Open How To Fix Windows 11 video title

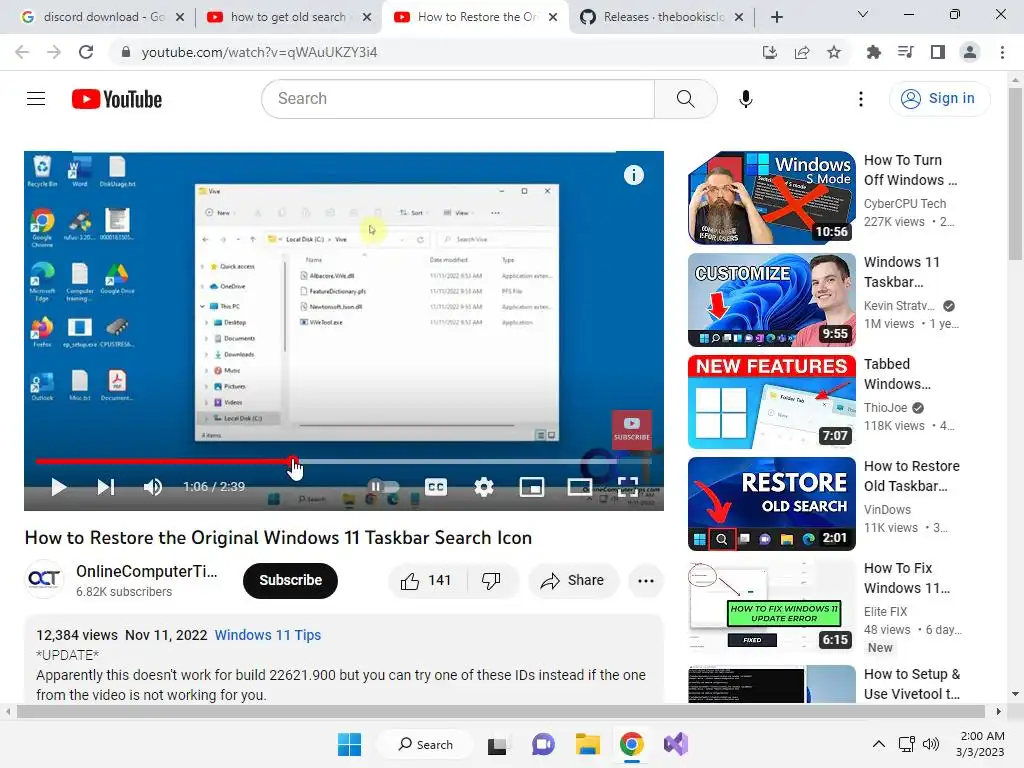907,578
